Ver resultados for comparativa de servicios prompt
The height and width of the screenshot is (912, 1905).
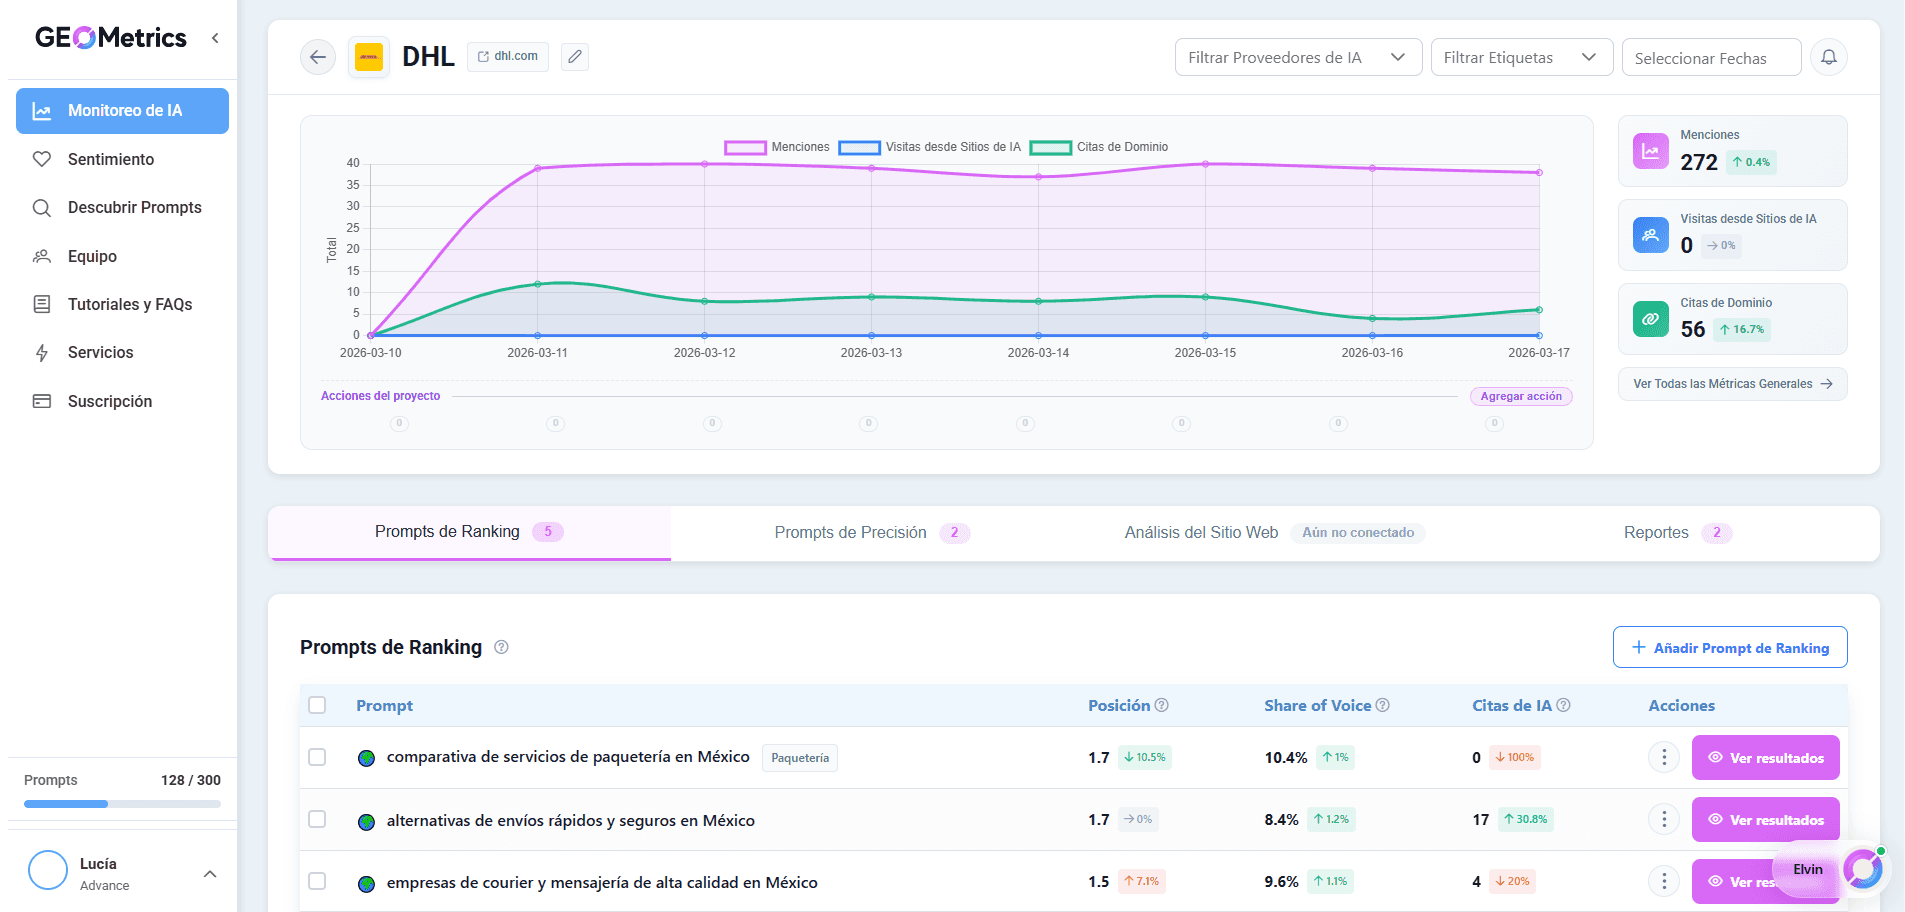coord(1765,757)
